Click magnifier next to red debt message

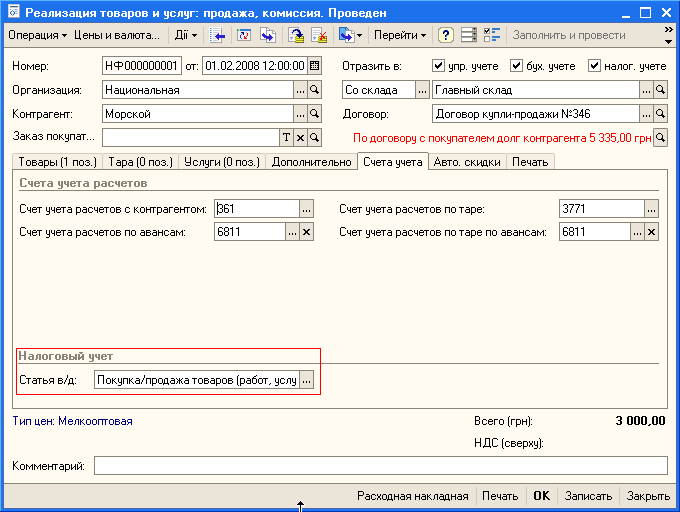[660, 137]
